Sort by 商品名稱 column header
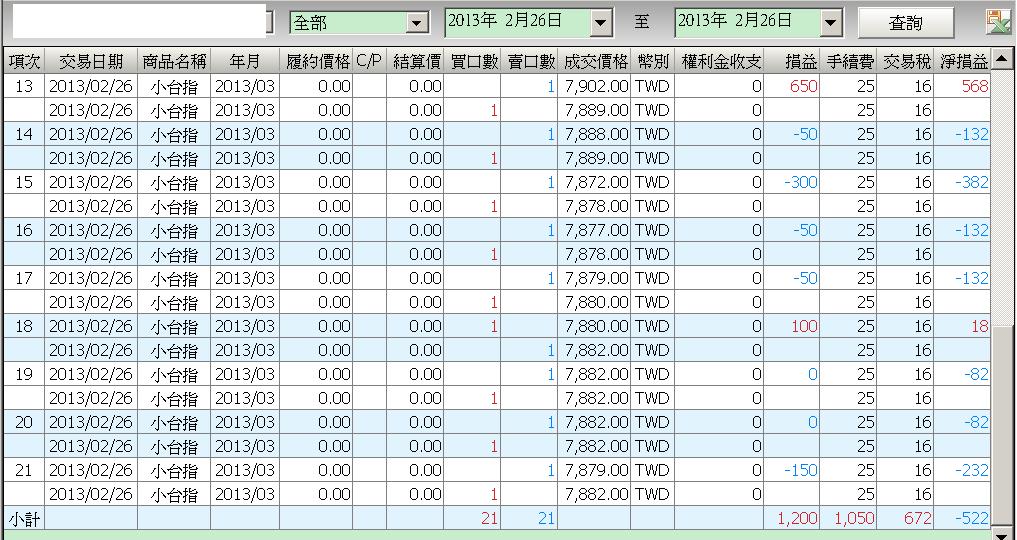This screenshot has height=540, width=1017. pyautogui.click(x=174, y=62)
